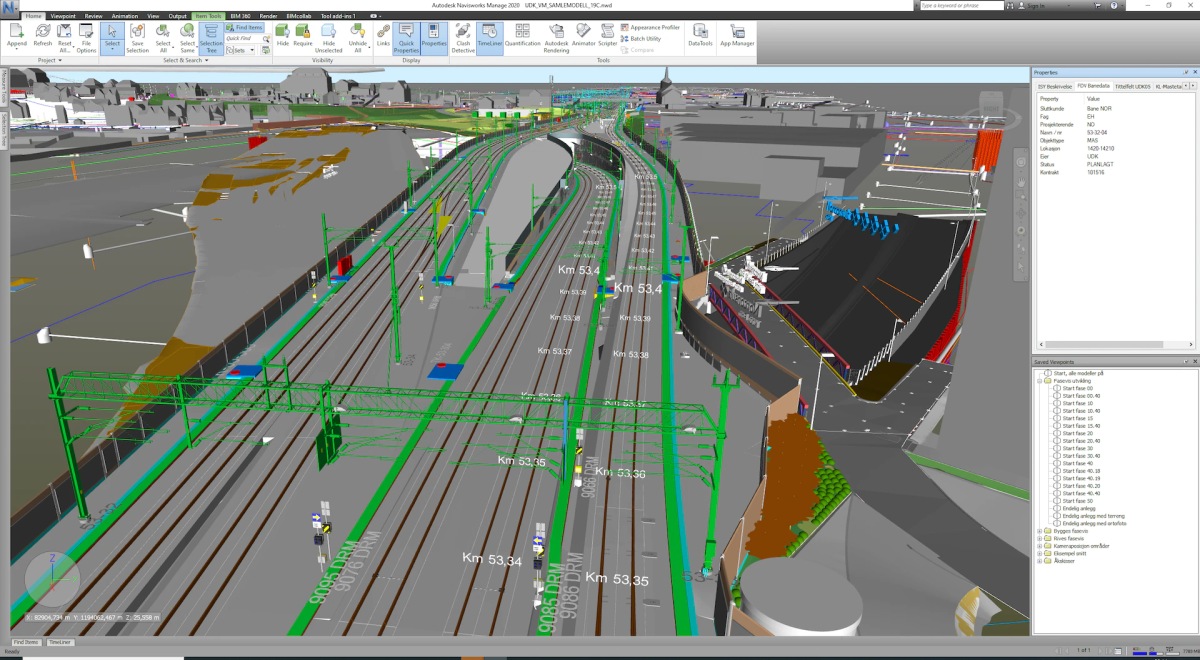Open the Clash Detective tool

click(x=463, y=37)
